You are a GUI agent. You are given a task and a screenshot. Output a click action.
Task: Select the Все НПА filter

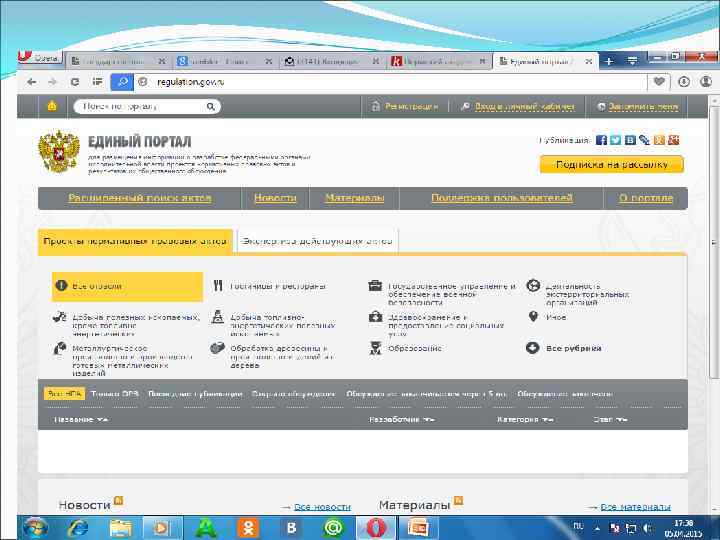pos(64,394)
